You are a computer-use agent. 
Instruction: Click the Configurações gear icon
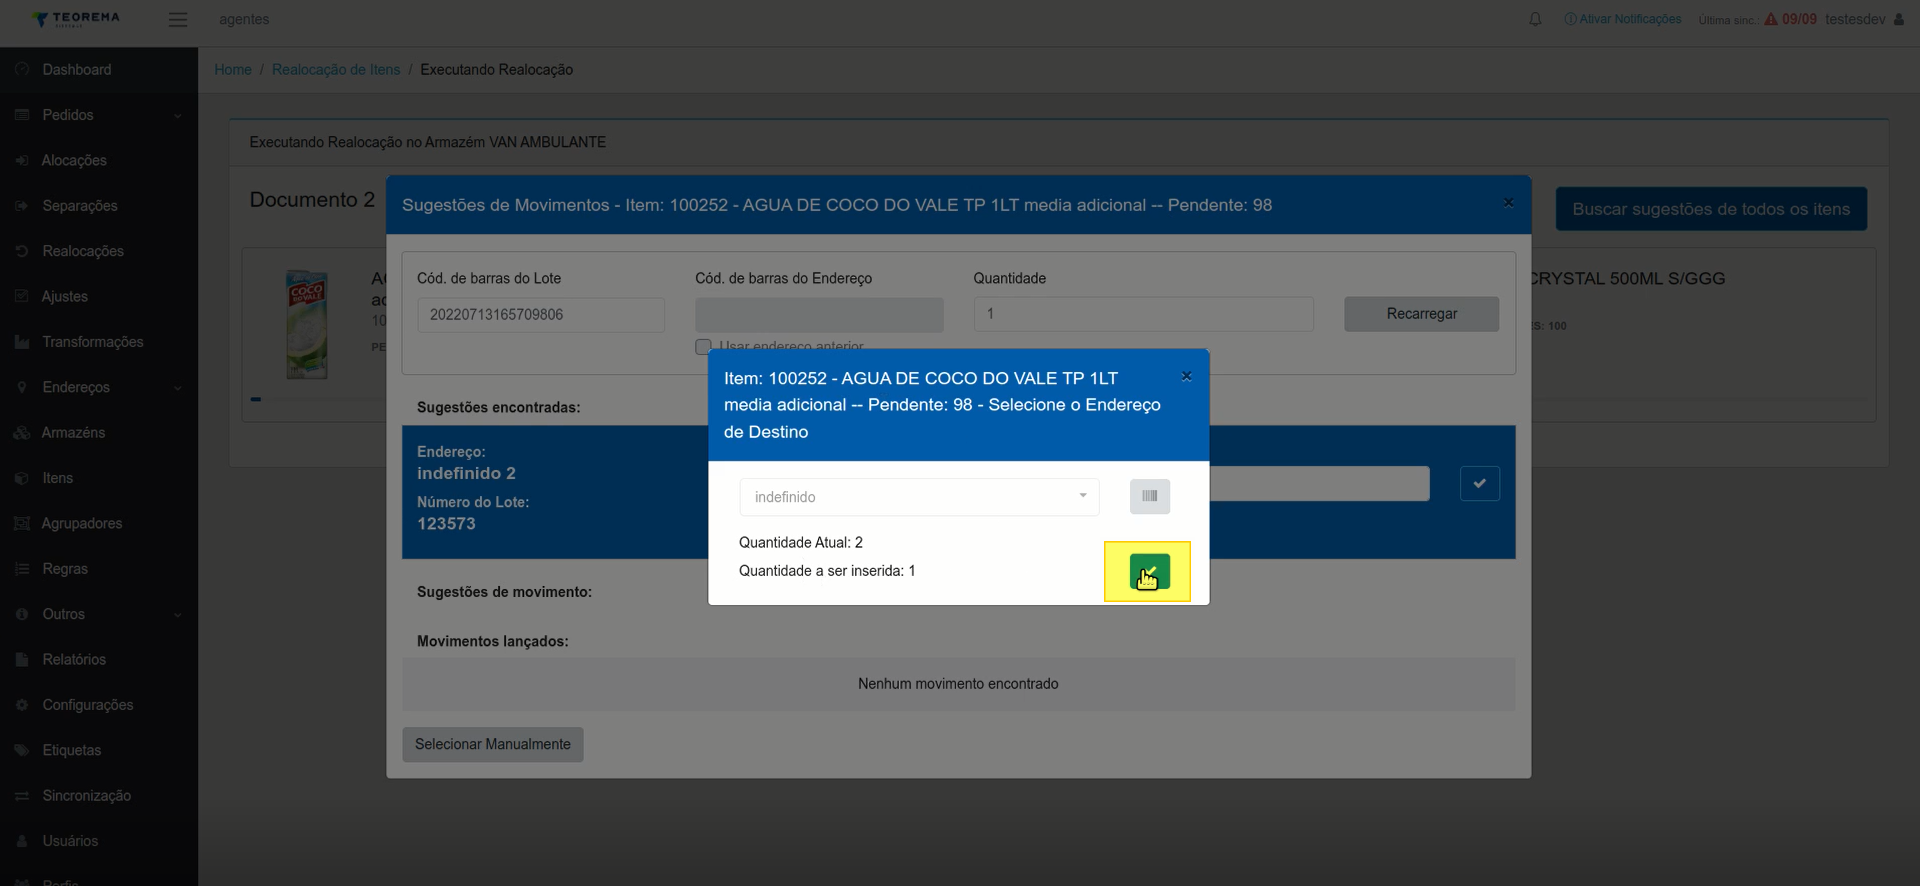[22, 705]
